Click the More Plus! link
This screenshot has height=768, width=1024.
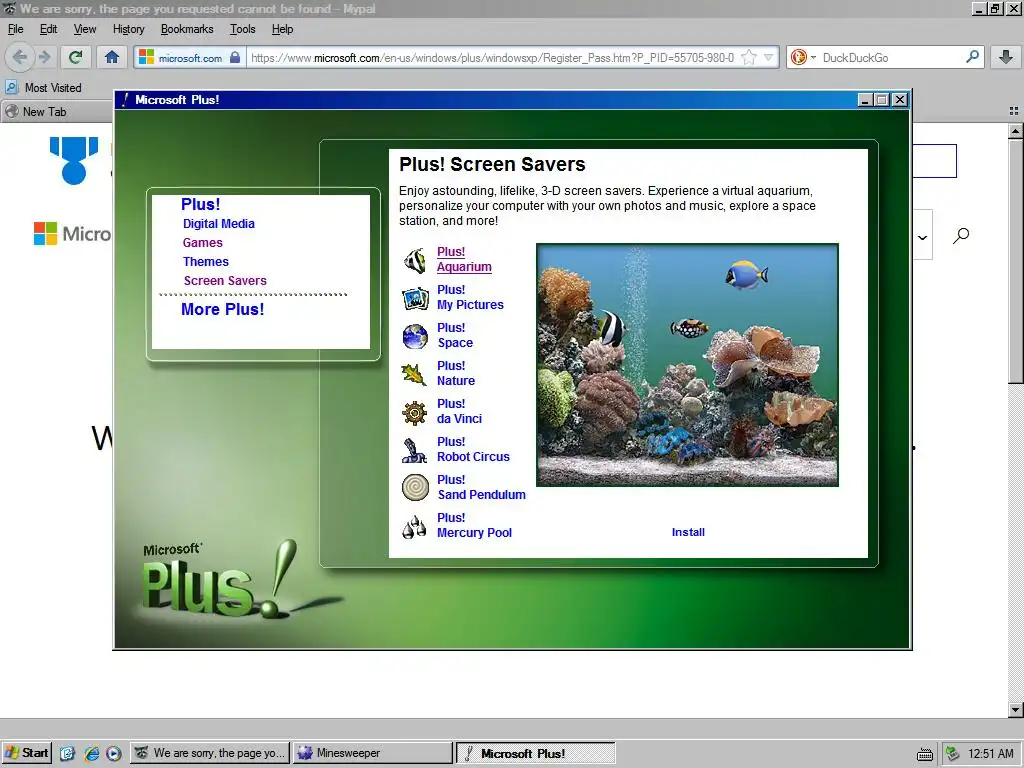[x=223, y=309]
